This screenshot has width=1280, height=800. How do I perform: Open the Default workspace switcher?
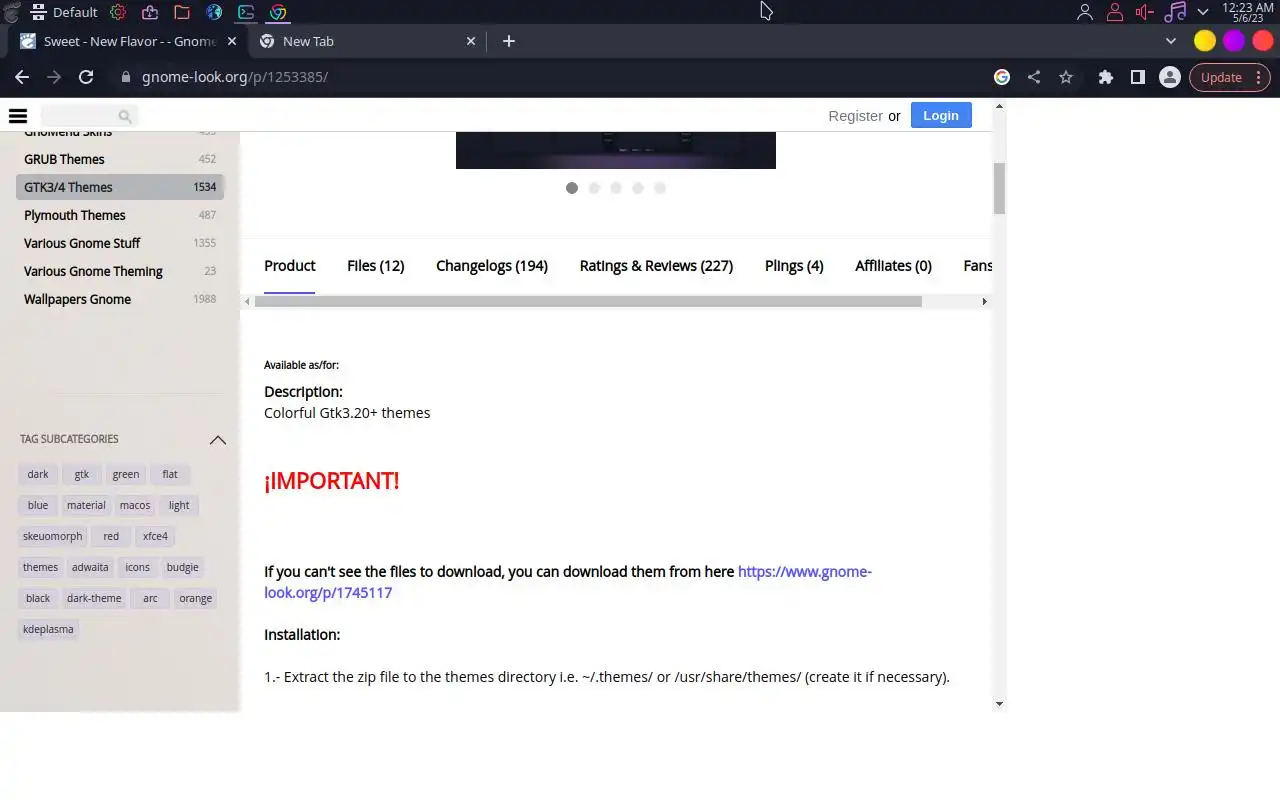[x=64, y=12]
